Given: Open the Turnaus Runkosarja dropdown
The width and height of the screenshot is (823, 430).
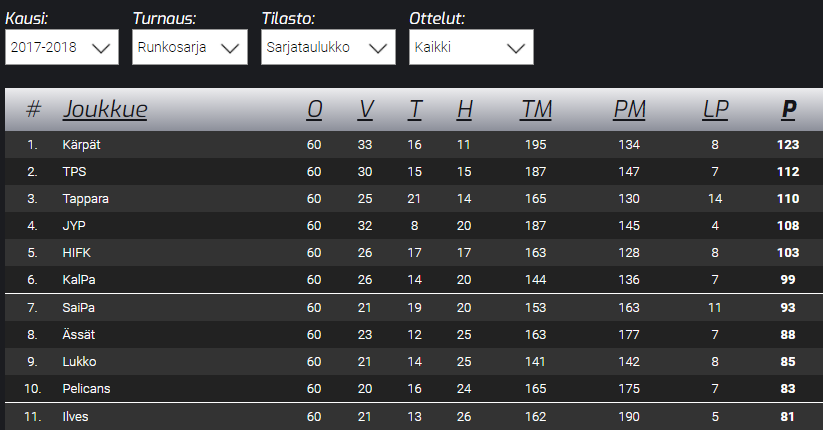Looking at the screenshot, I should 189,47.
